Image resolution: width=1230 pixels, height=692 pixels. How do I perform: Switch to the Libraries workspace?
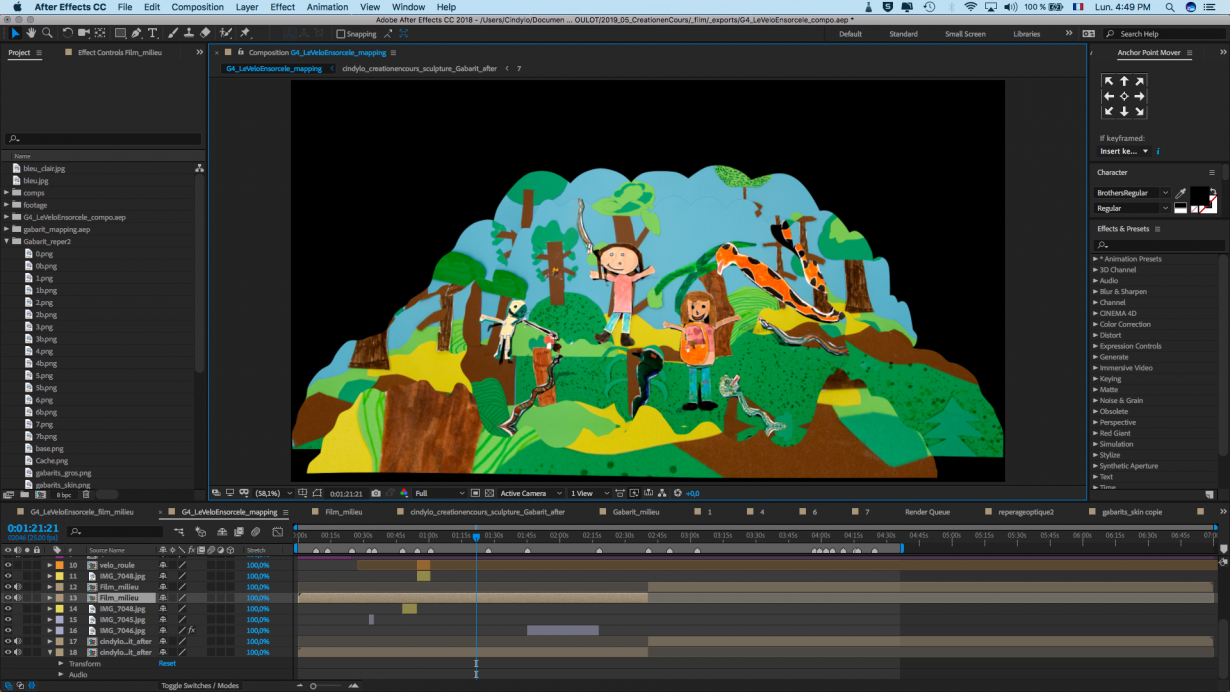1027,34
